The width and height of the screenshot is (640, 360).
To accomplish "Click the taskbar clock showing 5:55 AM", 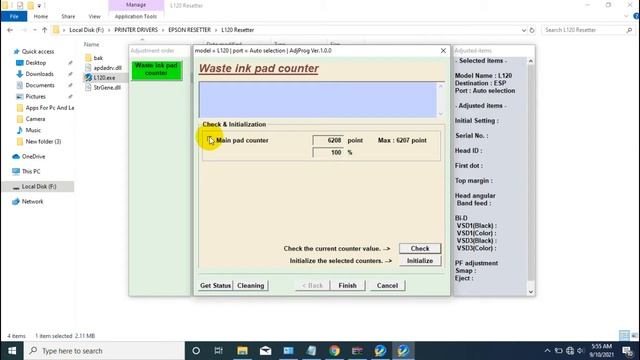I will (x=601, y=351).
